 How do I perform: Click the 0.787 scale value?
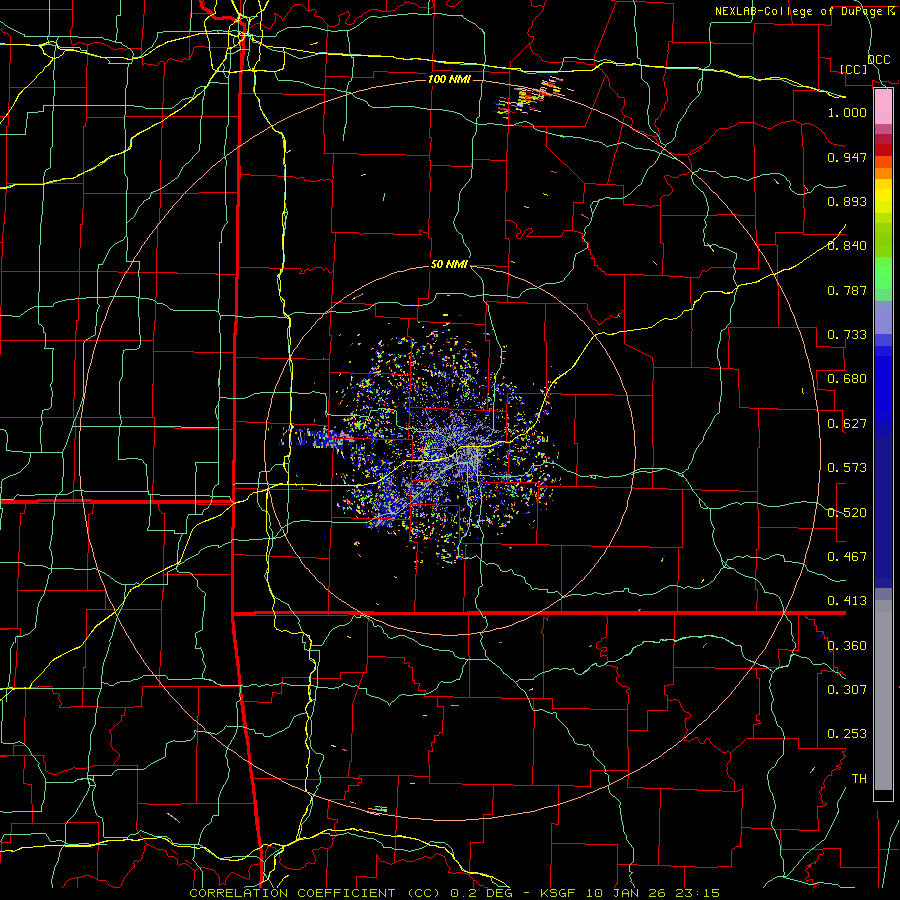pos(847,290)
